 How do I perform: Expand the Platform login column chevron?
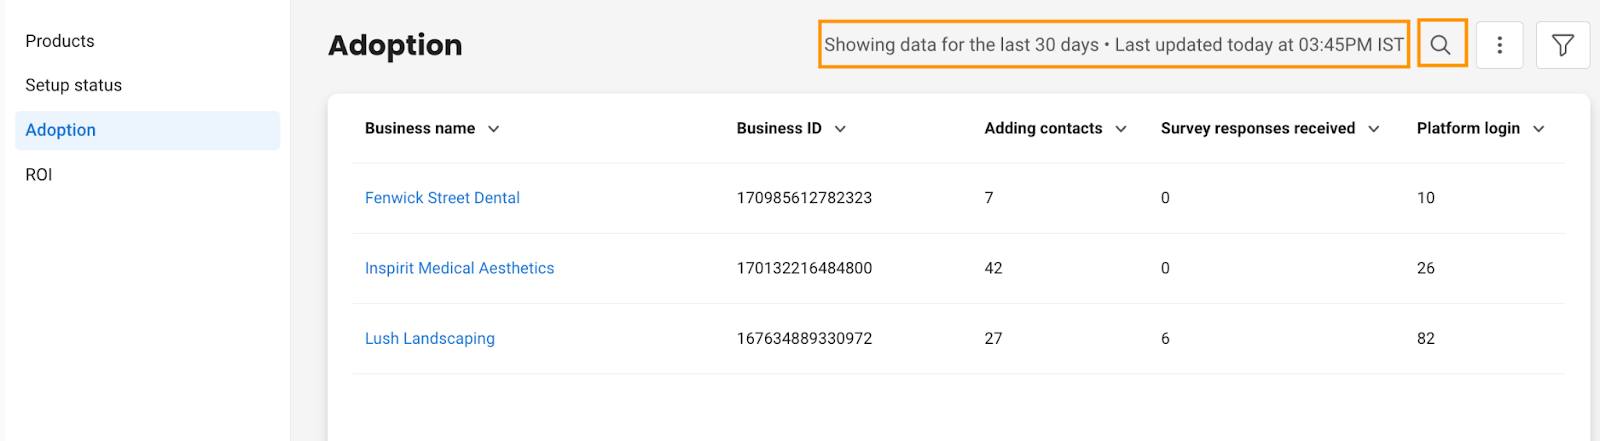point(1539,129)
